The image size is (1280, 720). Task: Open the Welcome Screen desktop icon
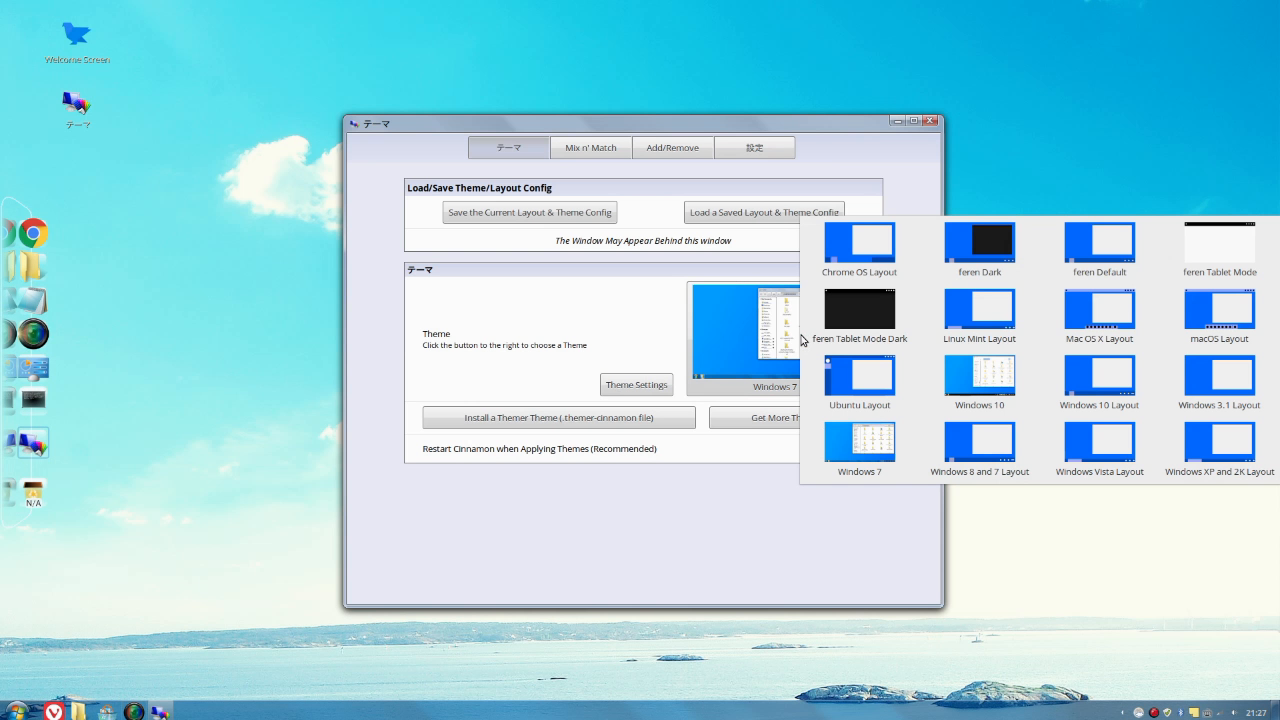point(76,43)
